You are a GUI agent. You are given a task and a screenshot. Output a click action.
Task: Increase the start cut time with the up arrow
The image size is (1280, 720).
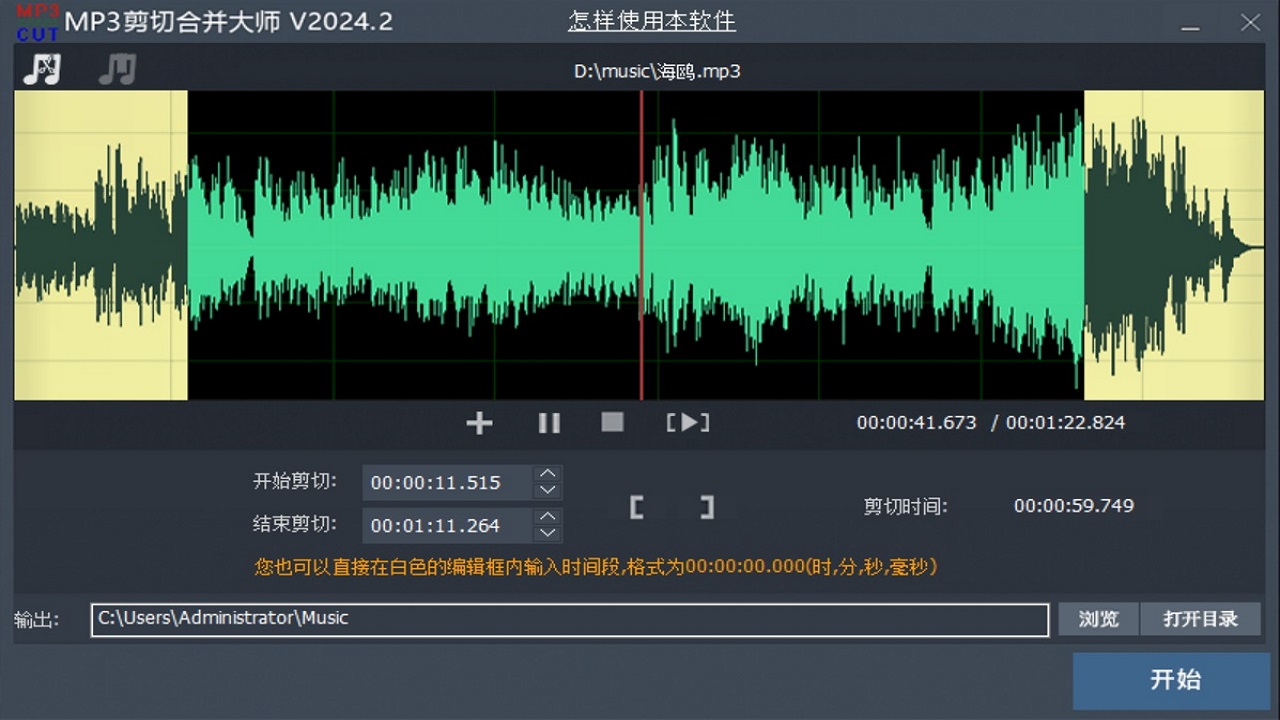(x=548, y=475)
